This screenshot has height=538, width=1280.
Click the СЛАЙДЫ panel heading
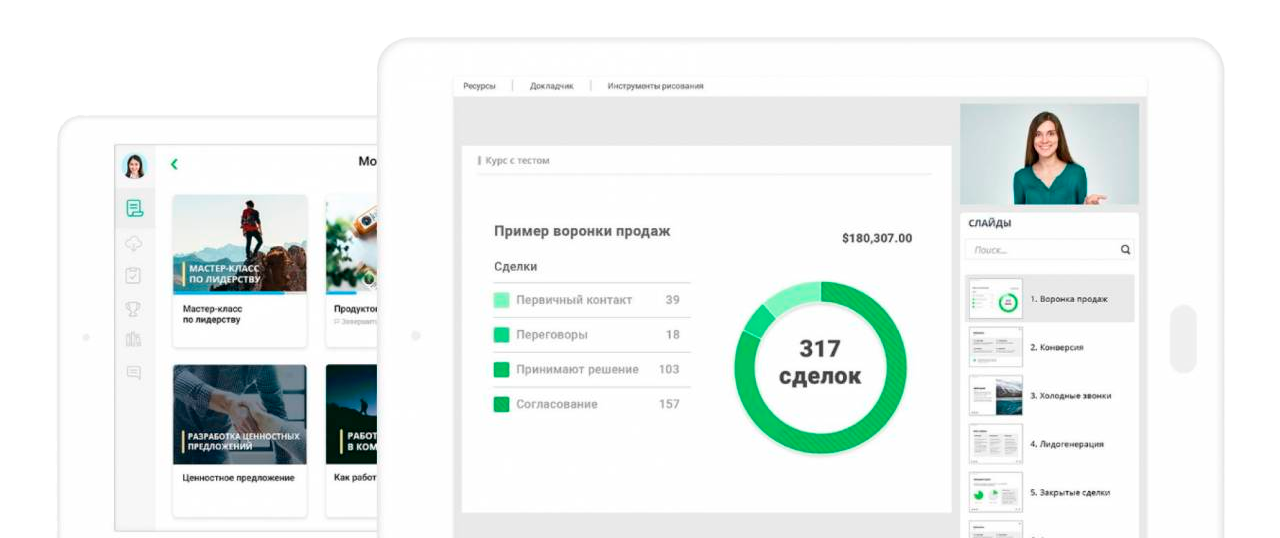click(x=989, y=223)
